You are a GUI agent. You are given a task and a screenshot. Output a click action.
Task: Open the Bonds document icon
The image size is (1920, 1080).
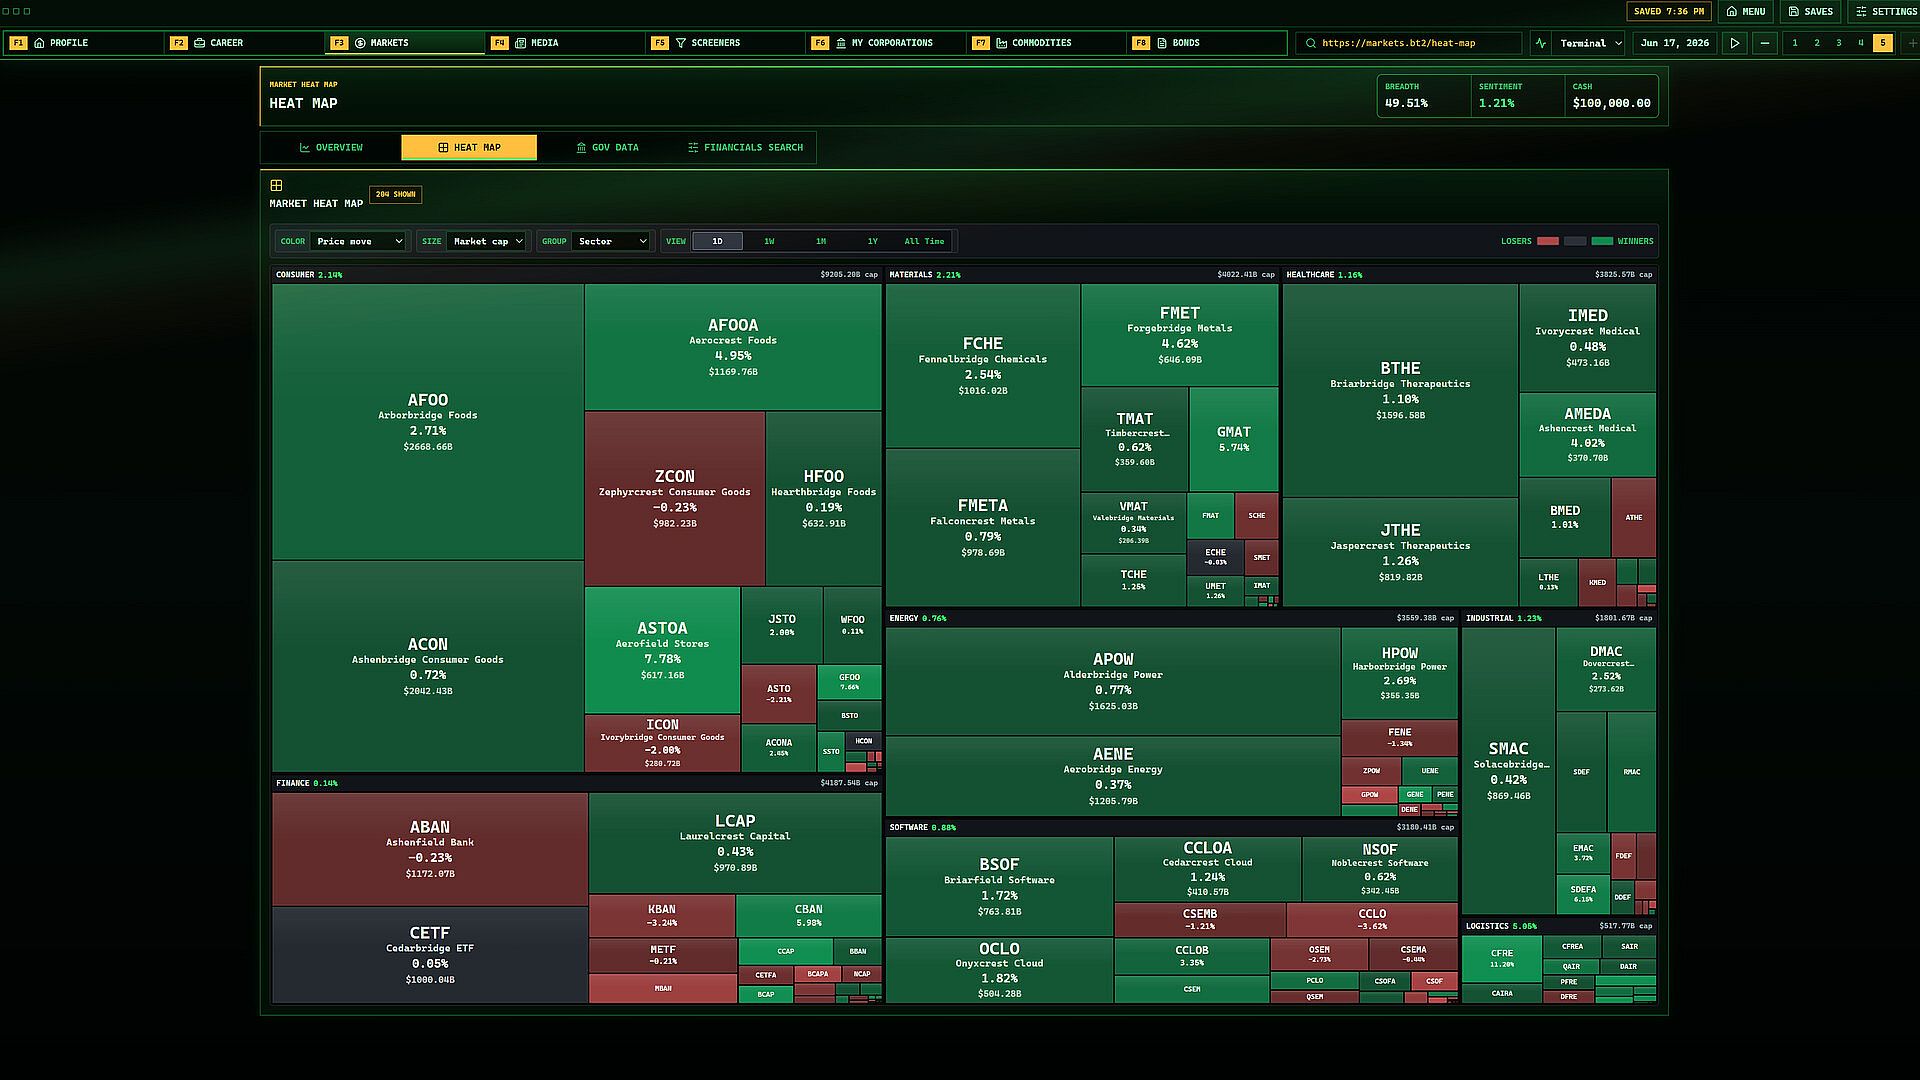pos(1161,43)
